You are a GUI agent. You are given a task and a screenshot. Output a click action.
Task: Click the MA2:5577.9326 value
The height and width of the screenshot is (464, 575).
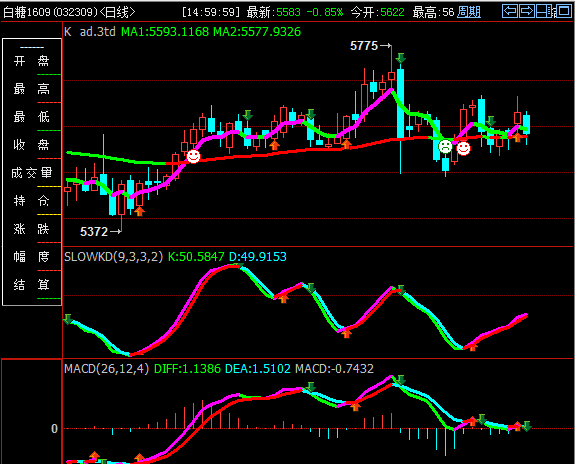tap(257, 32)
